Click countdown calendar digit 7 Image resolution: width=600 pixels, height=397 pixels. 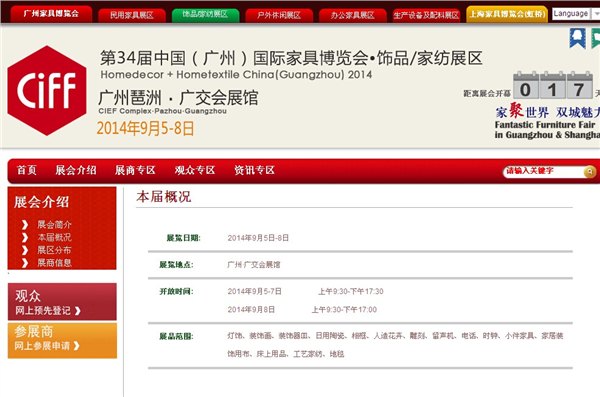[579, 86]
